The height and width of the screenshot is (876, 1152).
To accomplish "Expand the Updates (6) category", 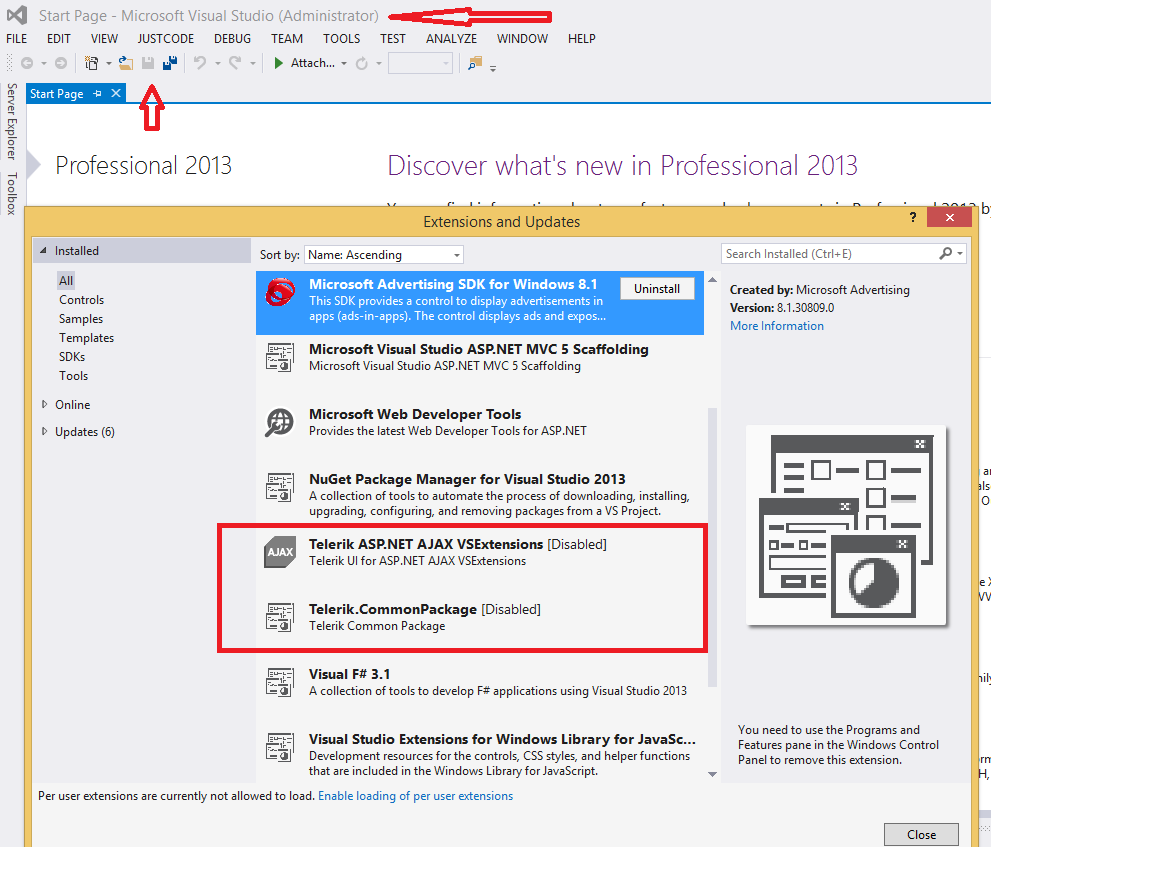I will point(44,431).
